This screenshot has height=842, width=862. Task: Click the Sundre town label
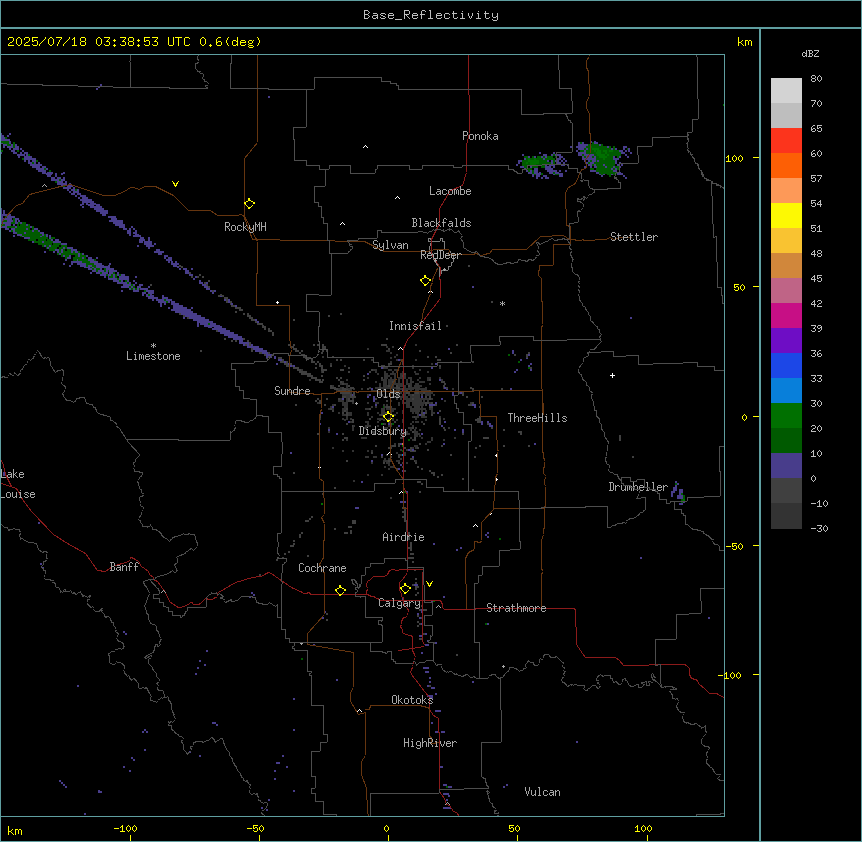click(x=292, y=391)
